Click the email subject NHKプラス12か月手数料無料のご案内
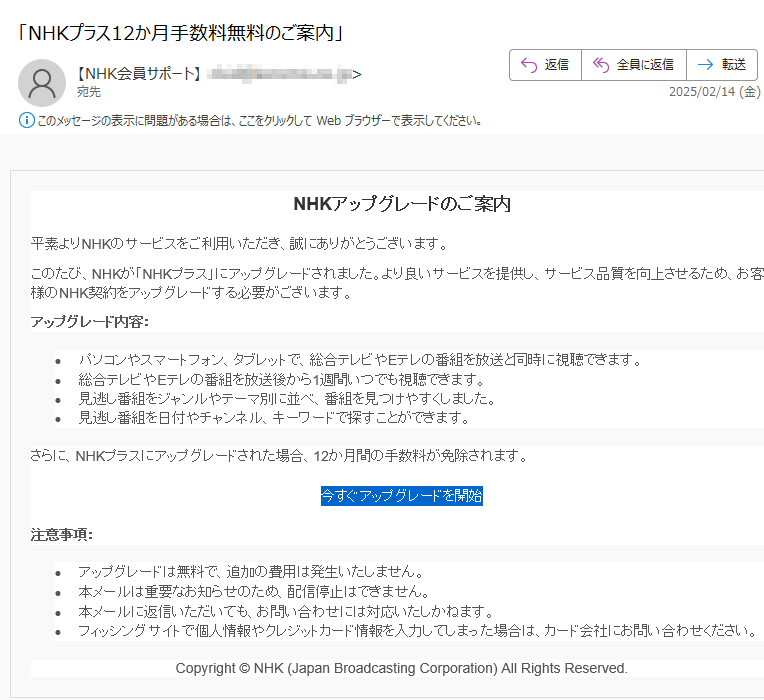 (181, 33)
